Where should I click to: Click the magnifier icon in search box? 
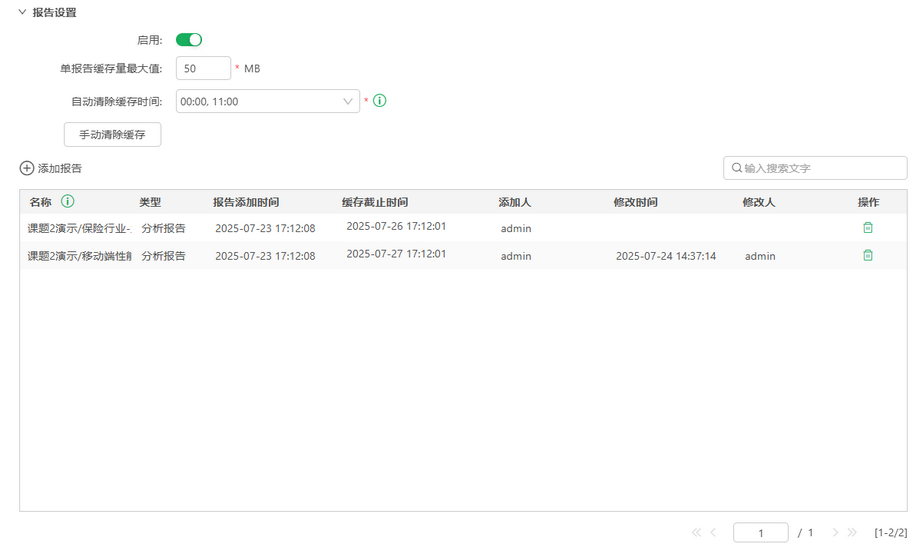[x=737, y=168]
